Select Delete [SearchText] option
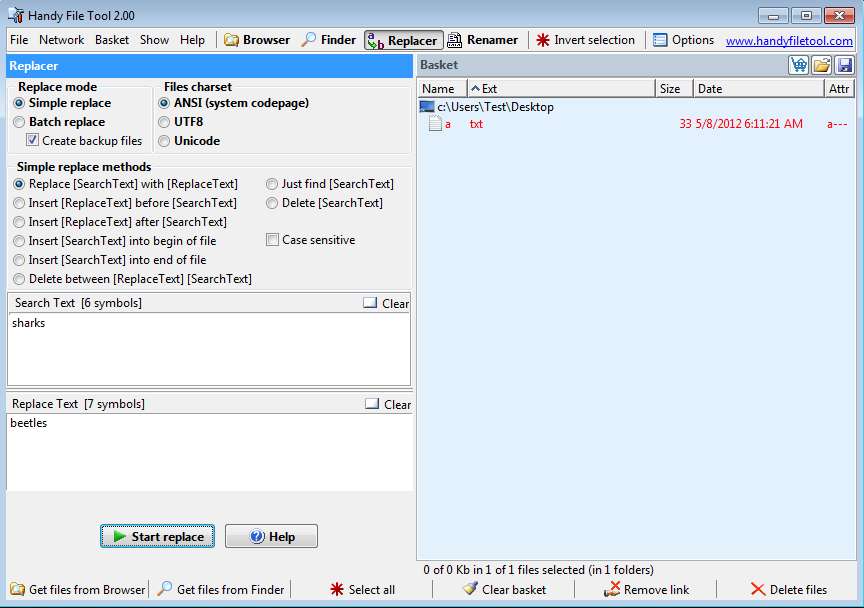The width and height of the screenshot is (864, 608). [x=324, y=203]
